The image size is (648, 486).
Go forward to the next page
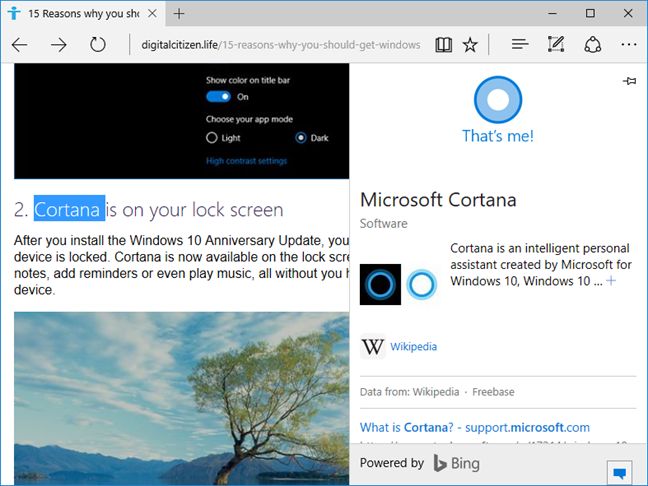coord(59,45)
